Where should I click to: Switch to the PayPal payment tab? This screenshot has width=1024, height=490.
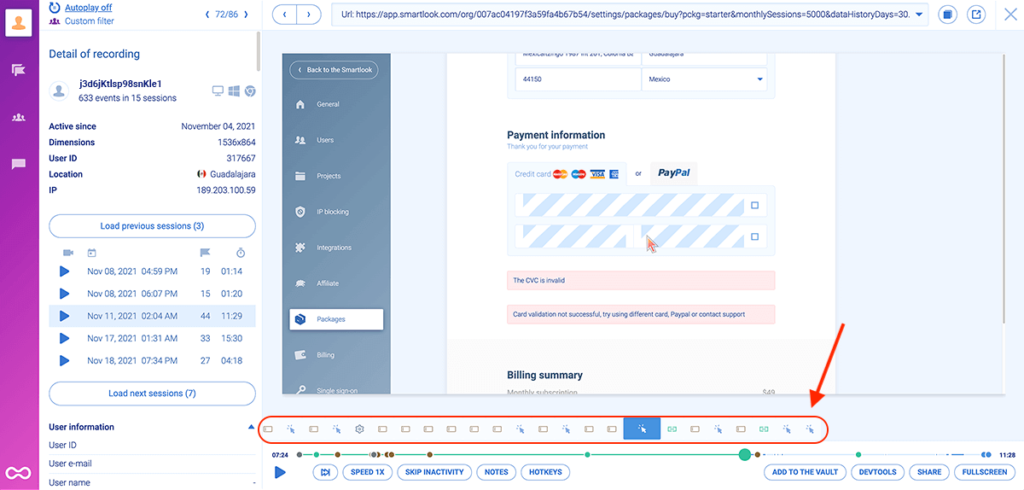(x=674, y=174)
